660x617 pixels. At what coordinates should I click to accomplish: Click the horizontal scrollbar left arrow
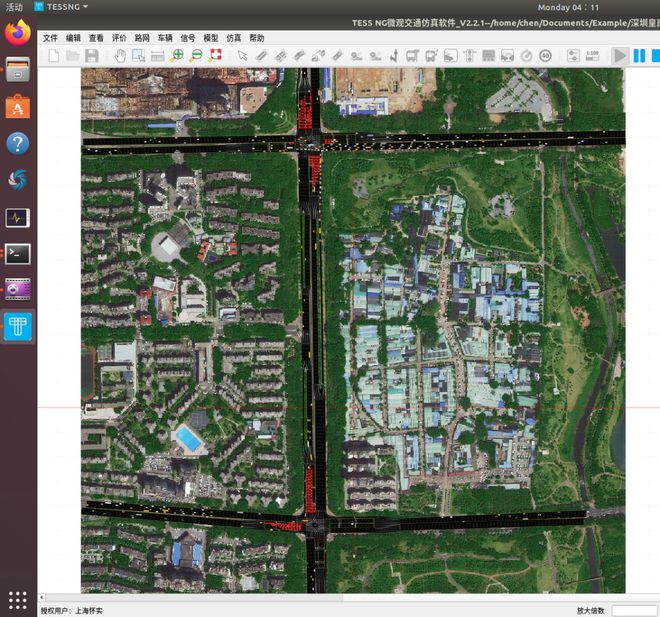(42, 597)
